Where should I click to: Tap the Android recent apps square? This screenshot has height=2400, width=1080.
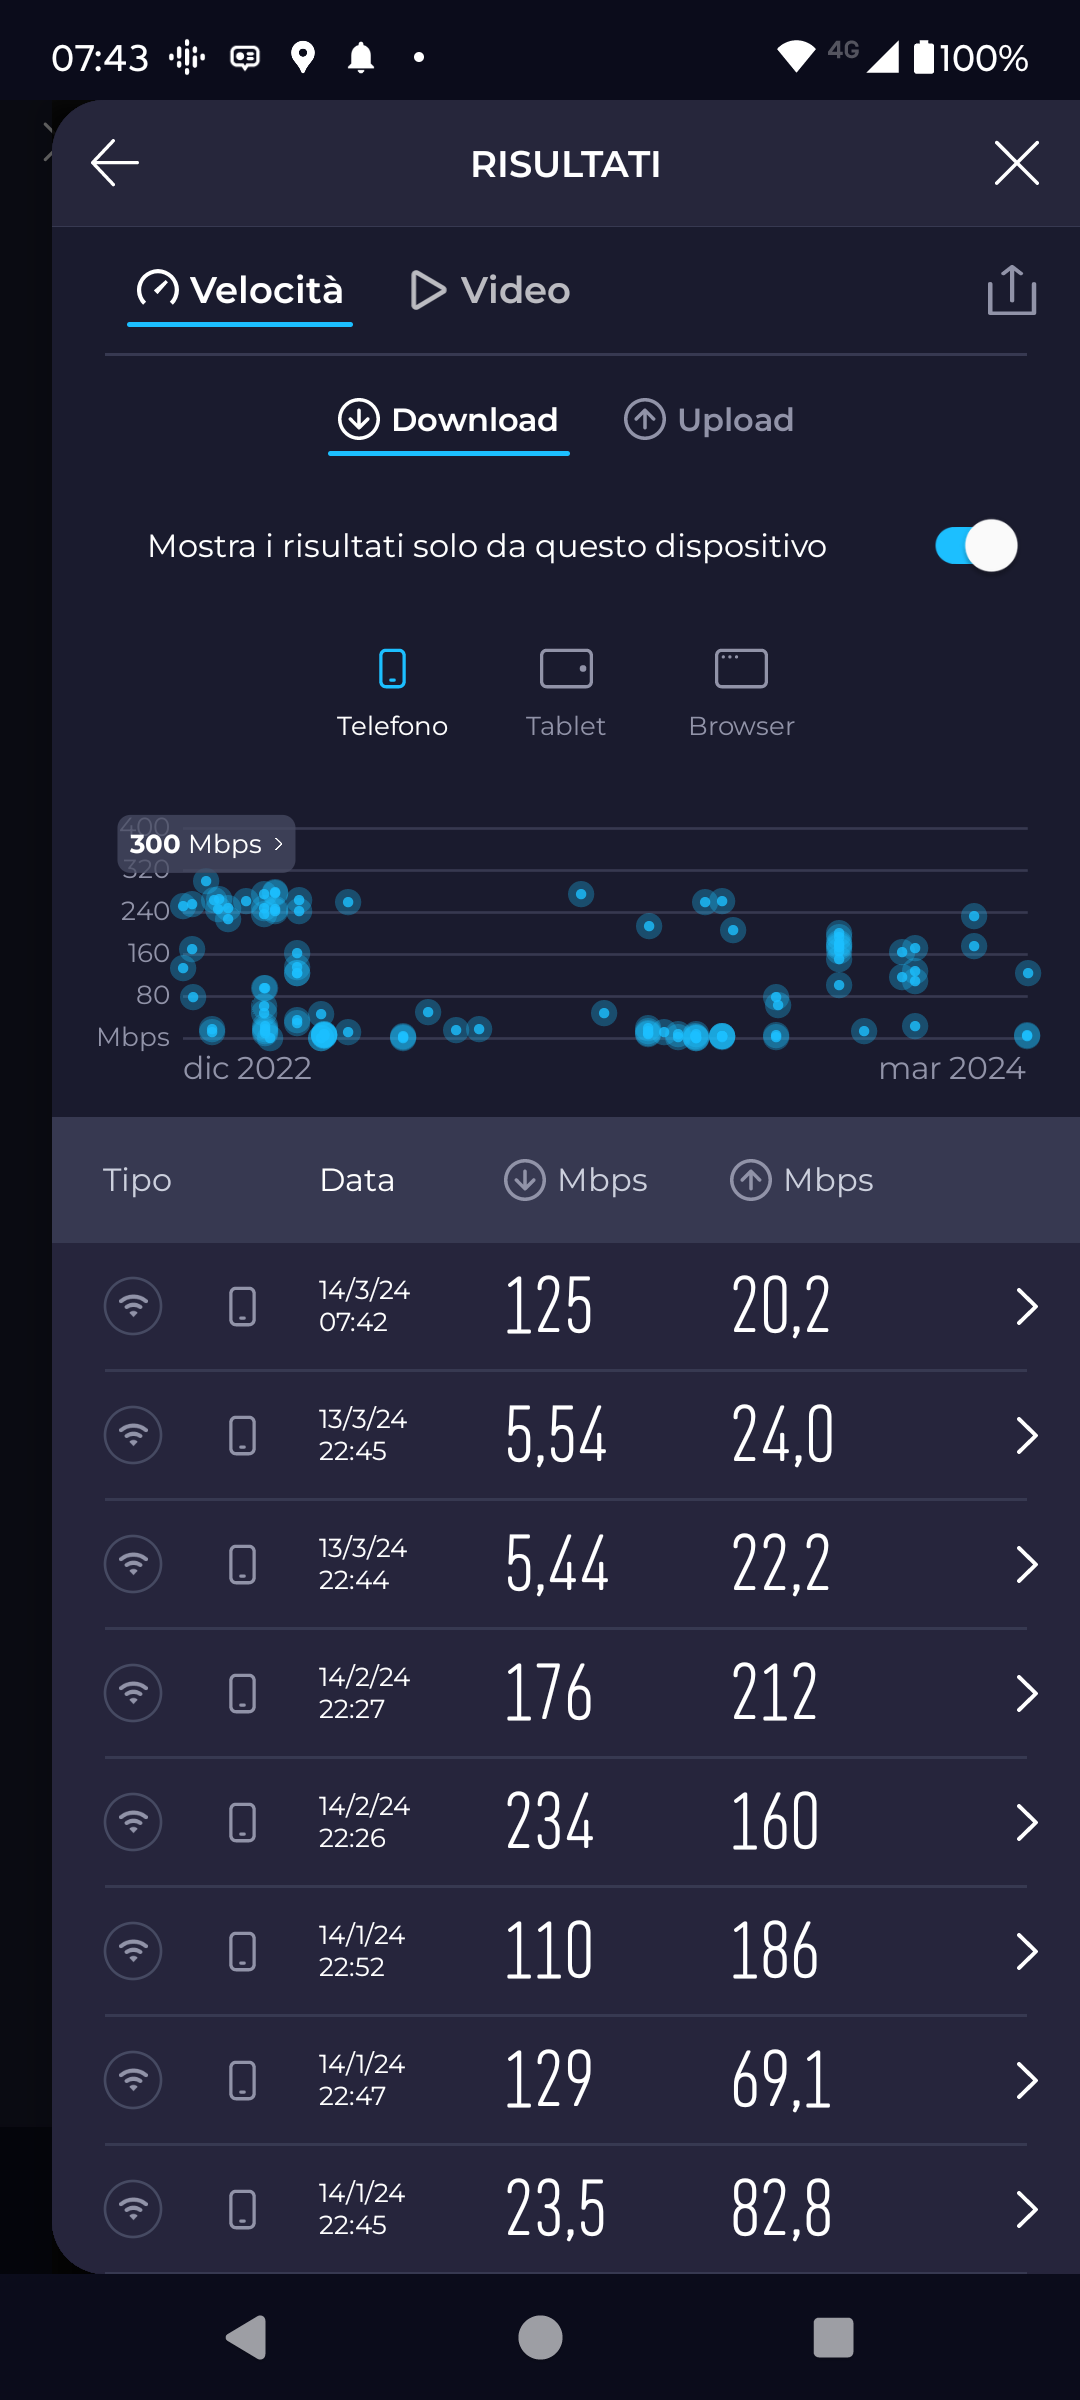833,2337
